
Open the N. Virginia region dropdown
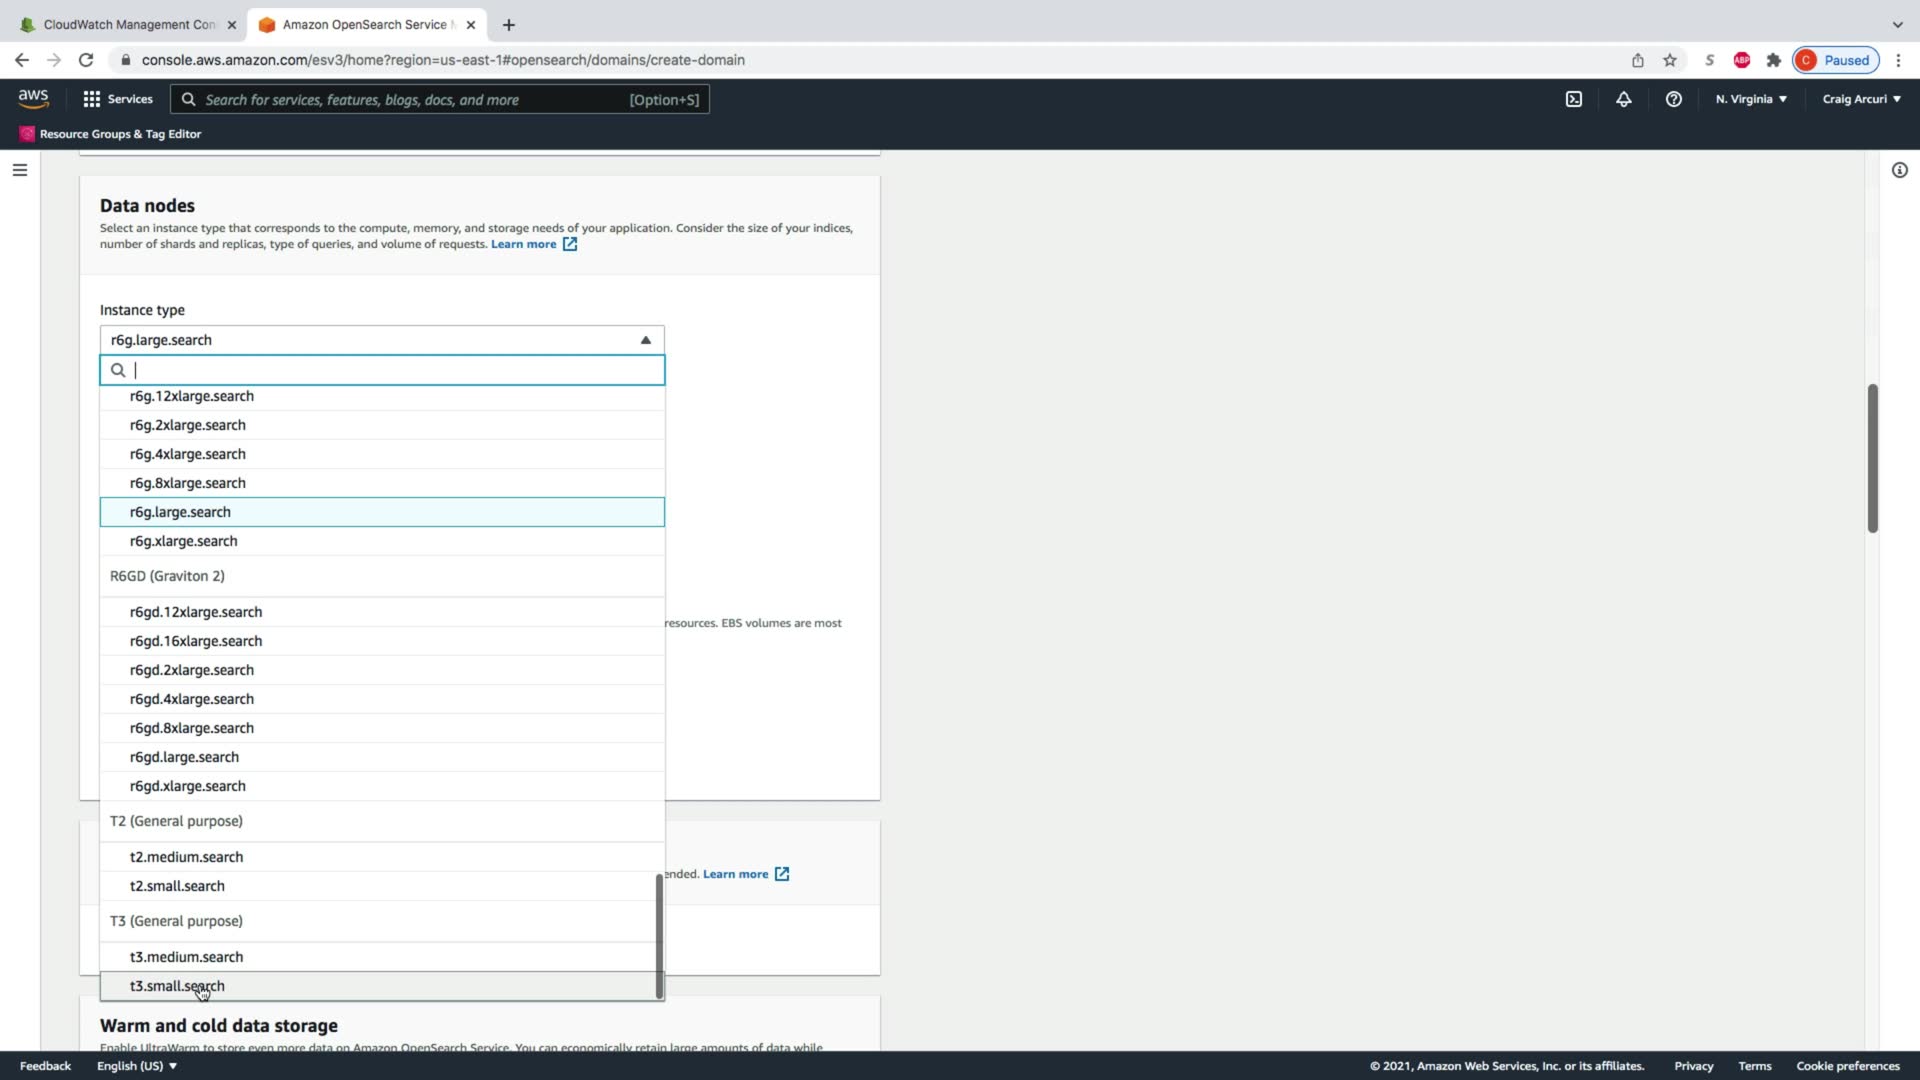(x=1750, y=99)
